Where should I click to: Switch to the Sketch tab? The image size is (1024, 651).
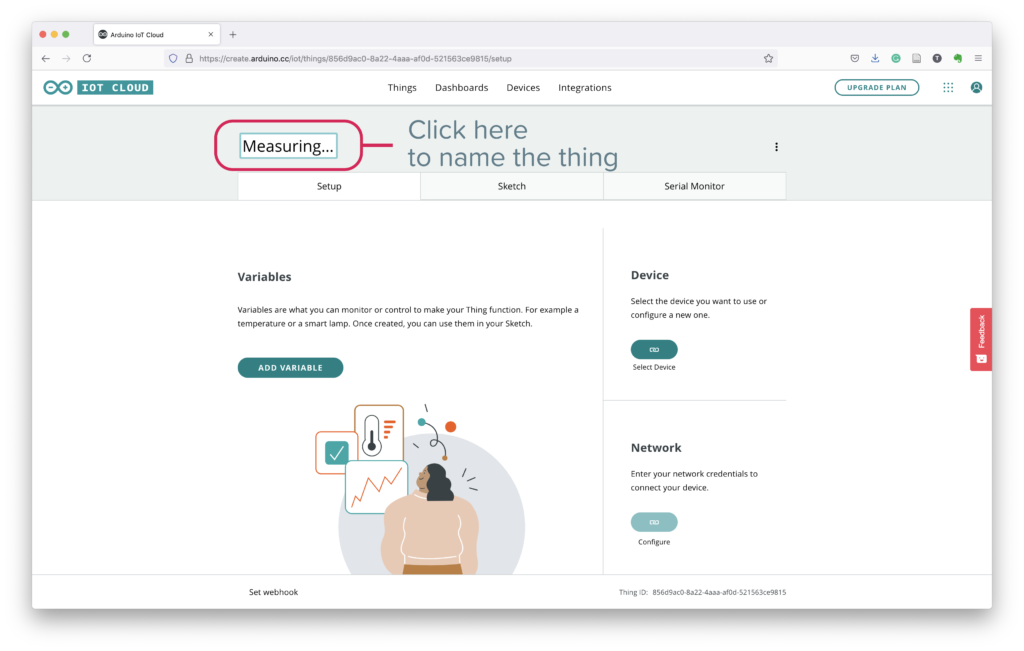511,186
